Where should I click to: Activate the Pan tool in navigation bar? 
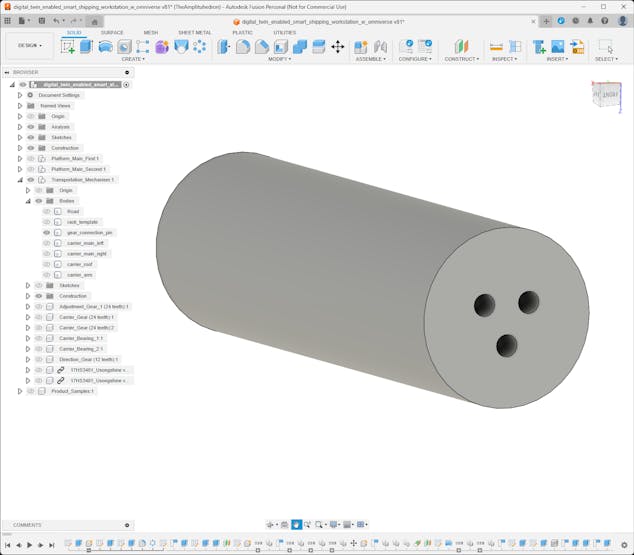point(297,524)
